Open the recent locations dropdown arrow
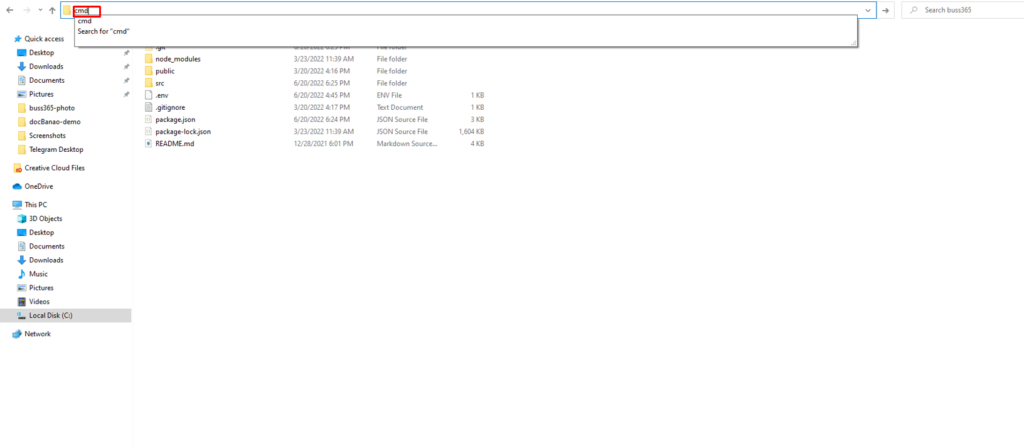The height and width of the screenshot is (448, 1024). pyautogui.click(x=38, y=10)
